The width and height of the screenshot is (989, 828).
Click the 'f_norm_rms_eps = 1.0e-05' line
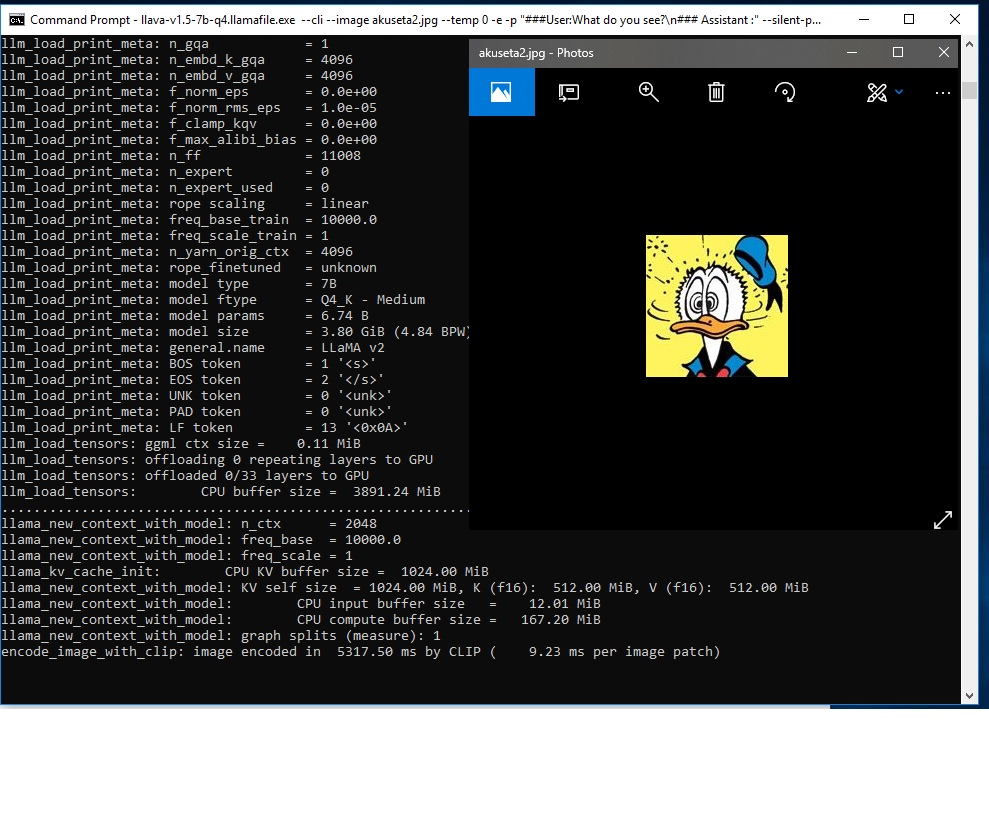point(189,108)
